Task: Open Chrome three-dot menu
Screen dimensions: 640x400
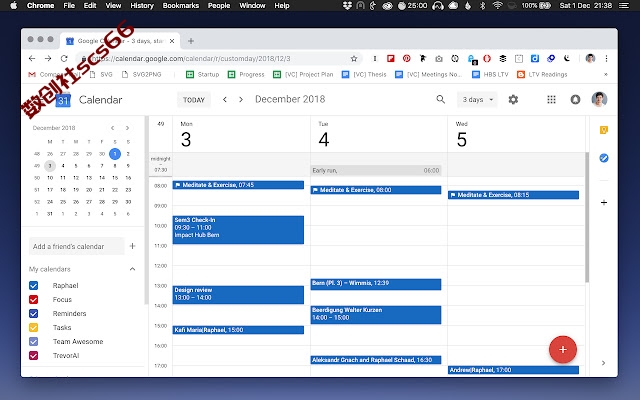Action: tap(607, 58)
